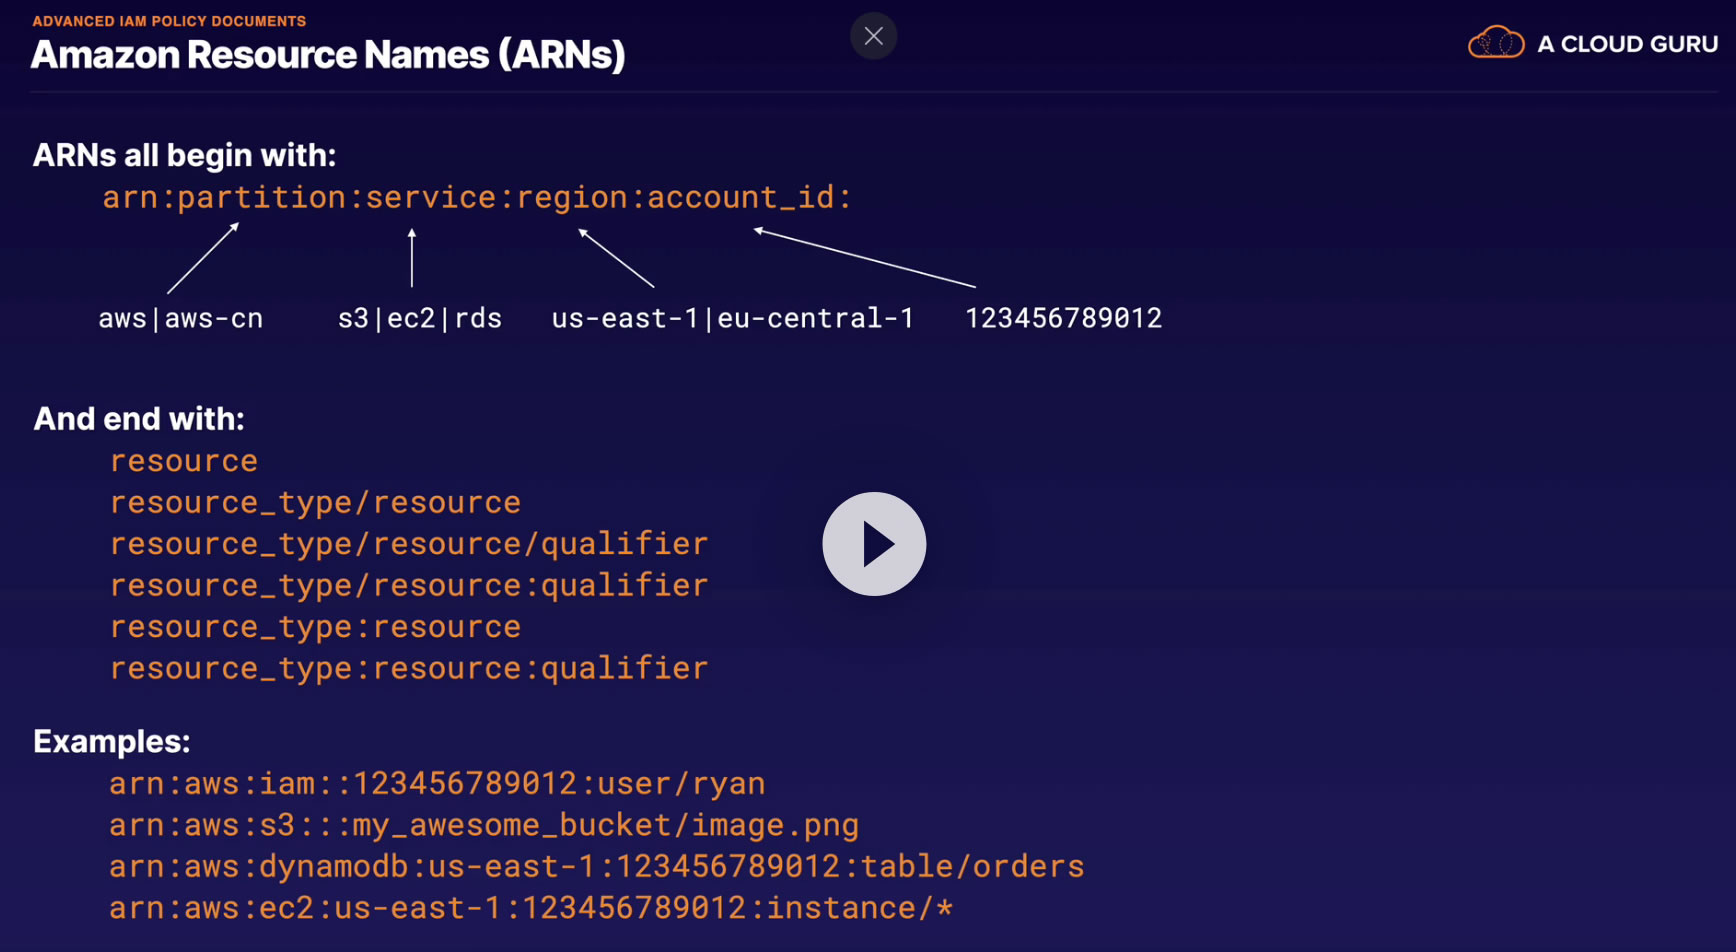Click the arrow pointing to region
Screen dimensions: 1736x952
(x=616, y=258)
